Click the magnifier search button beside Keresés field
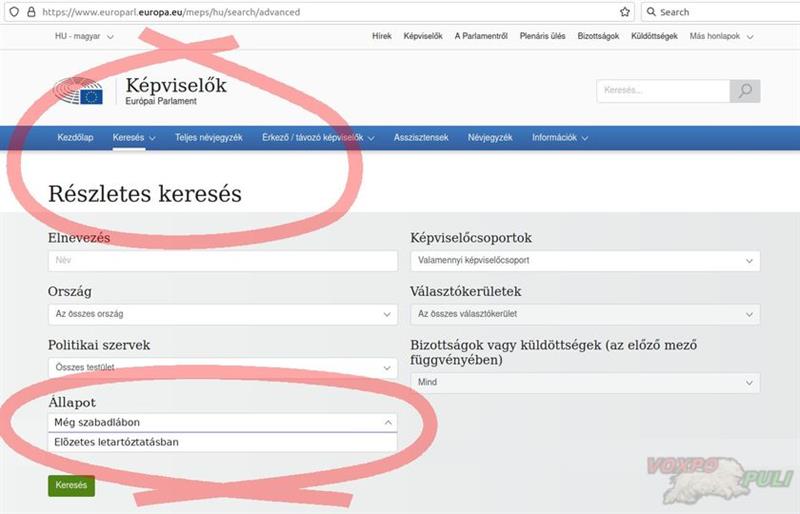Viewport: 800px width, 514px height. [x=744, y=91]
